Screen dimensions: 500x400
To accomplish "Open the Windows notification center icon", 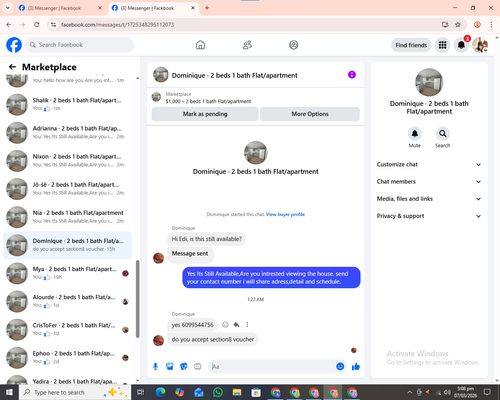I will click(x=487, y=392).
